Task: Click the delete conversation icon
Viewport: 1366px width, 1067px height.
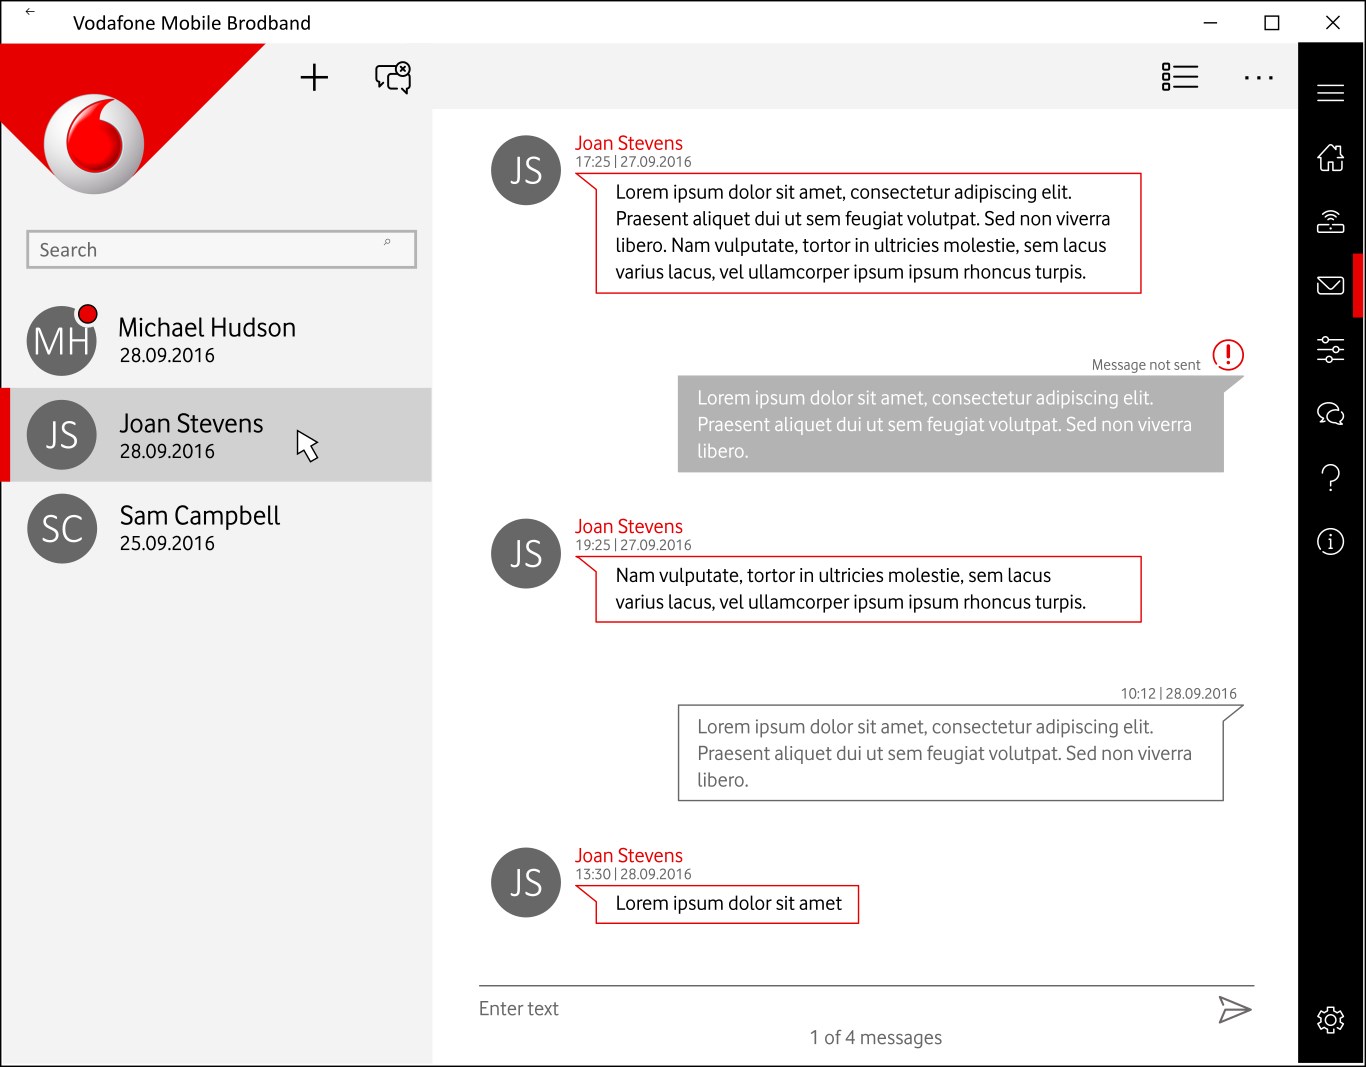Action: [x=393, y=77]
